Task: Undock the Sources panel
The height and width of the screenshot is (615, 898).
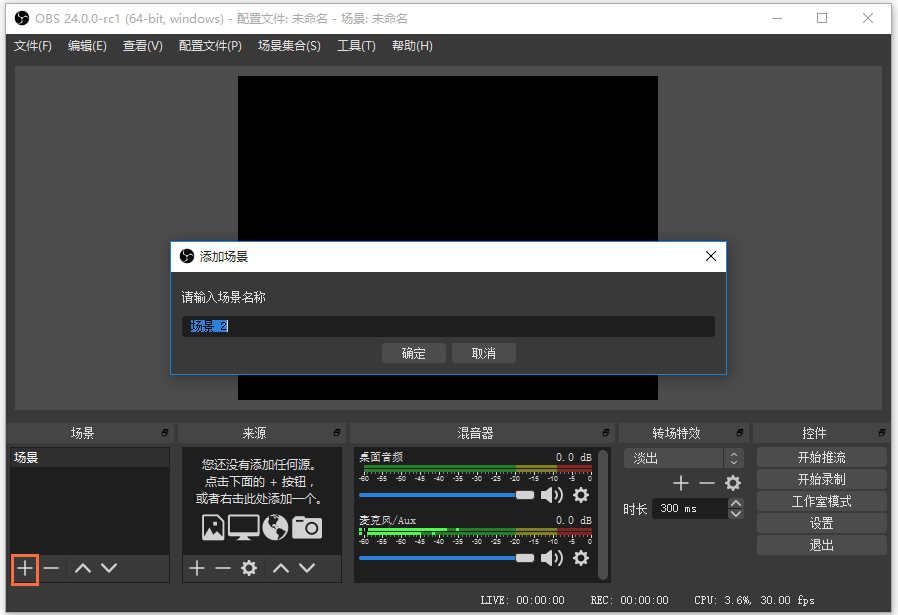Action: point(337,433)
